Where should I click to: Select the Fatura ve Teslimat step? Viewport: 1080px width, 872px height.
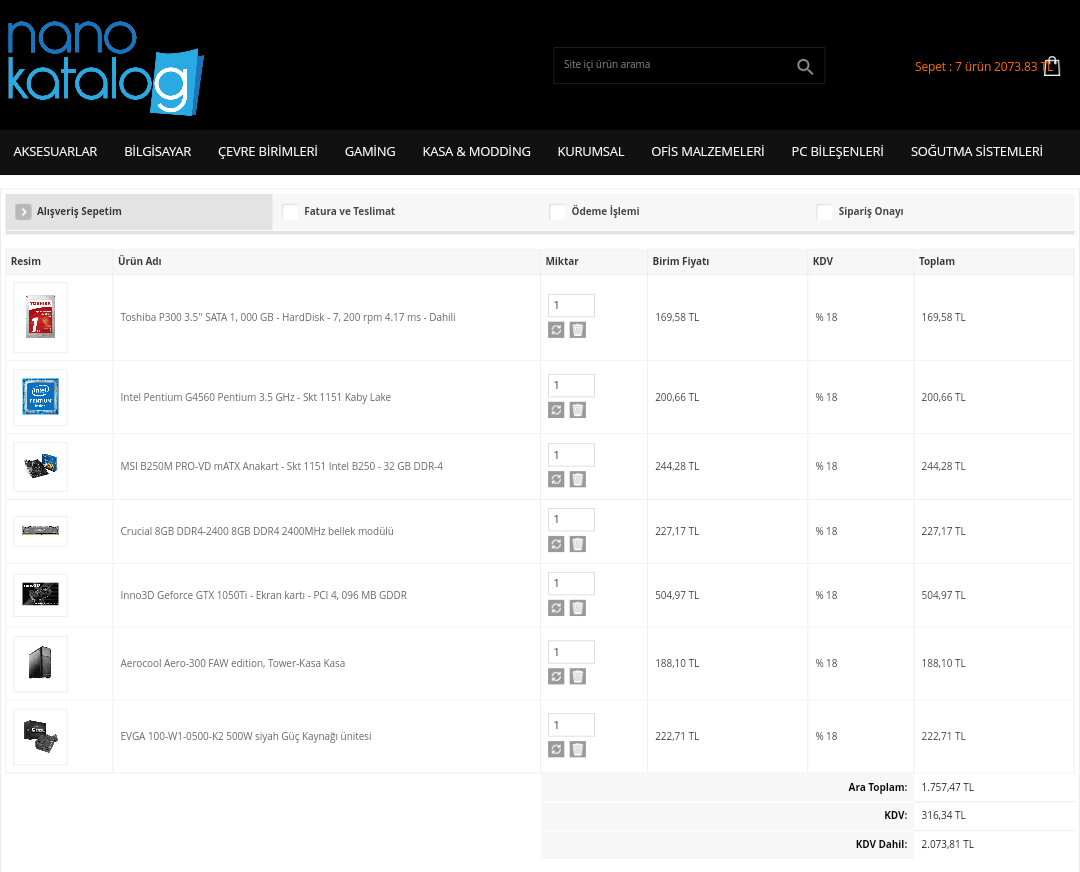point(349,211)
